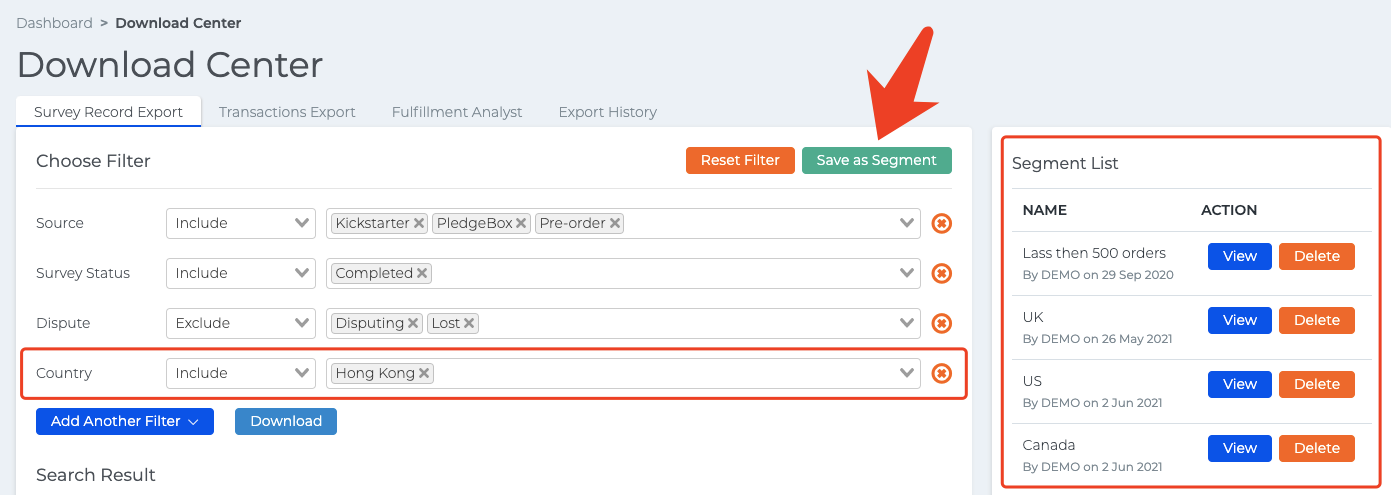The width and height of the screenshot is (1391, 495).
Task: View the UK segment
Action: (x=1239, y=320)
